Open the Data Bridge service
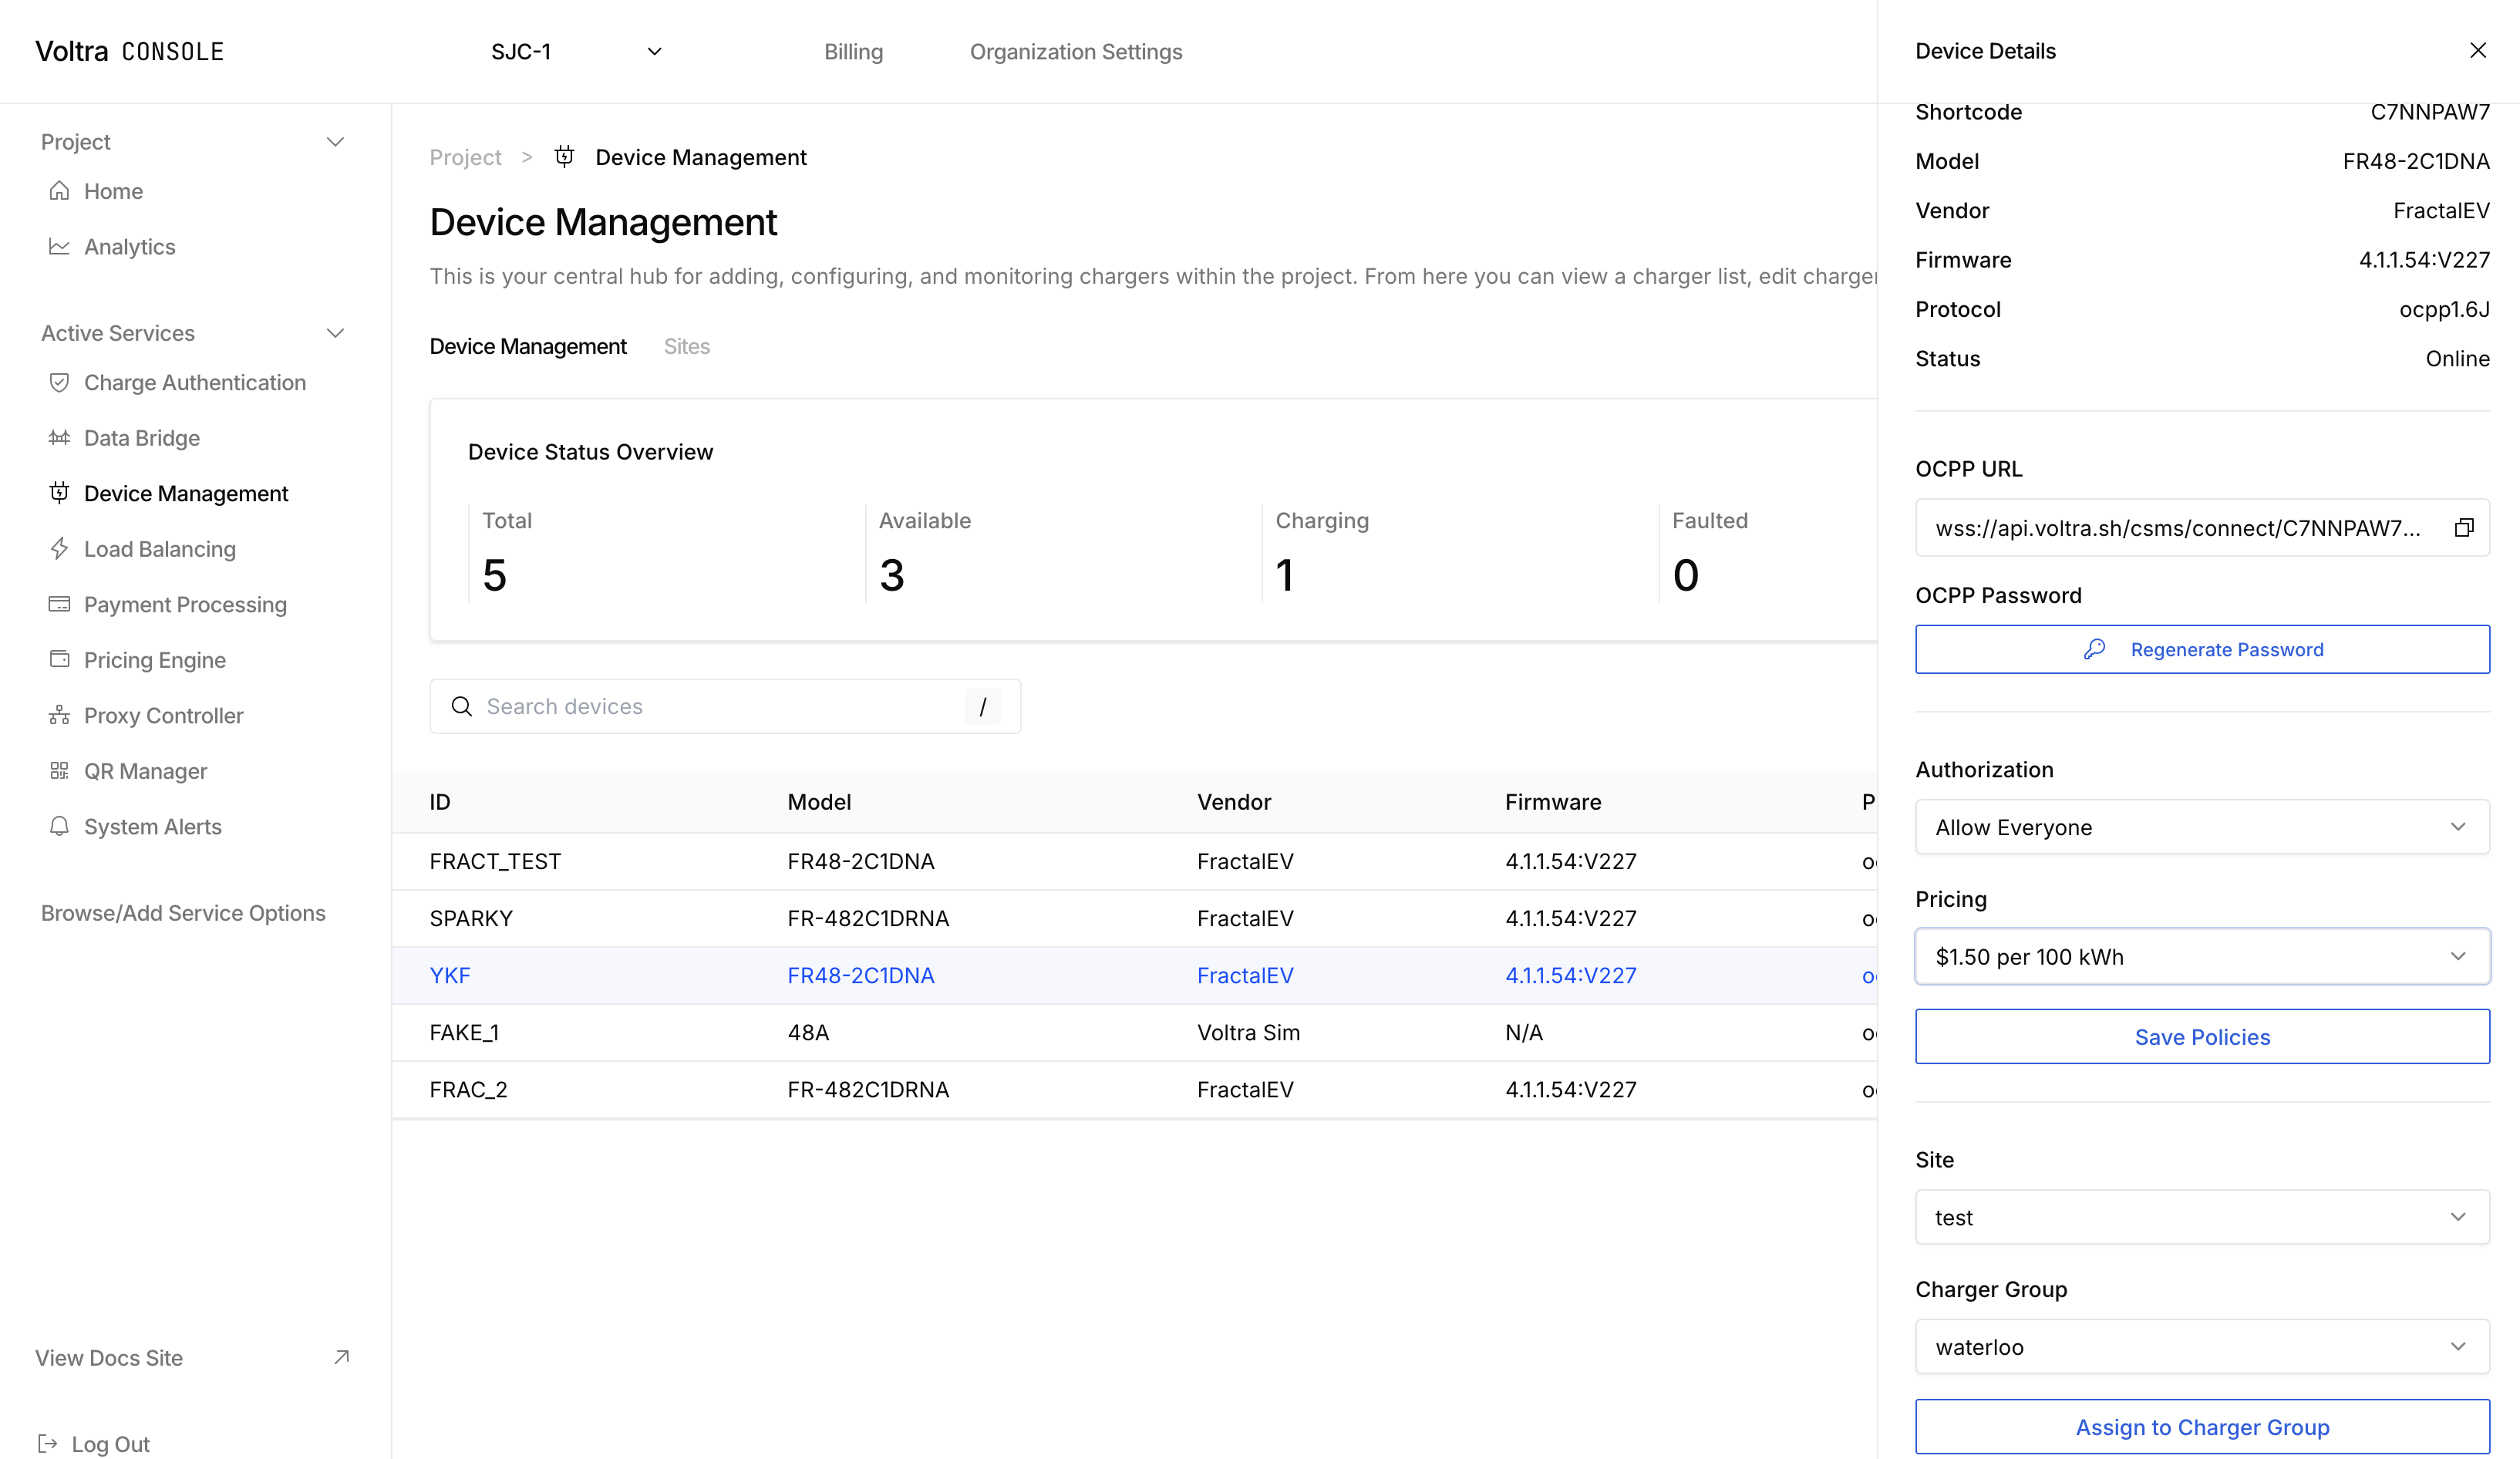This screenshot has width=2520, height=1459. pyautogui.click(x=142, y=437)
